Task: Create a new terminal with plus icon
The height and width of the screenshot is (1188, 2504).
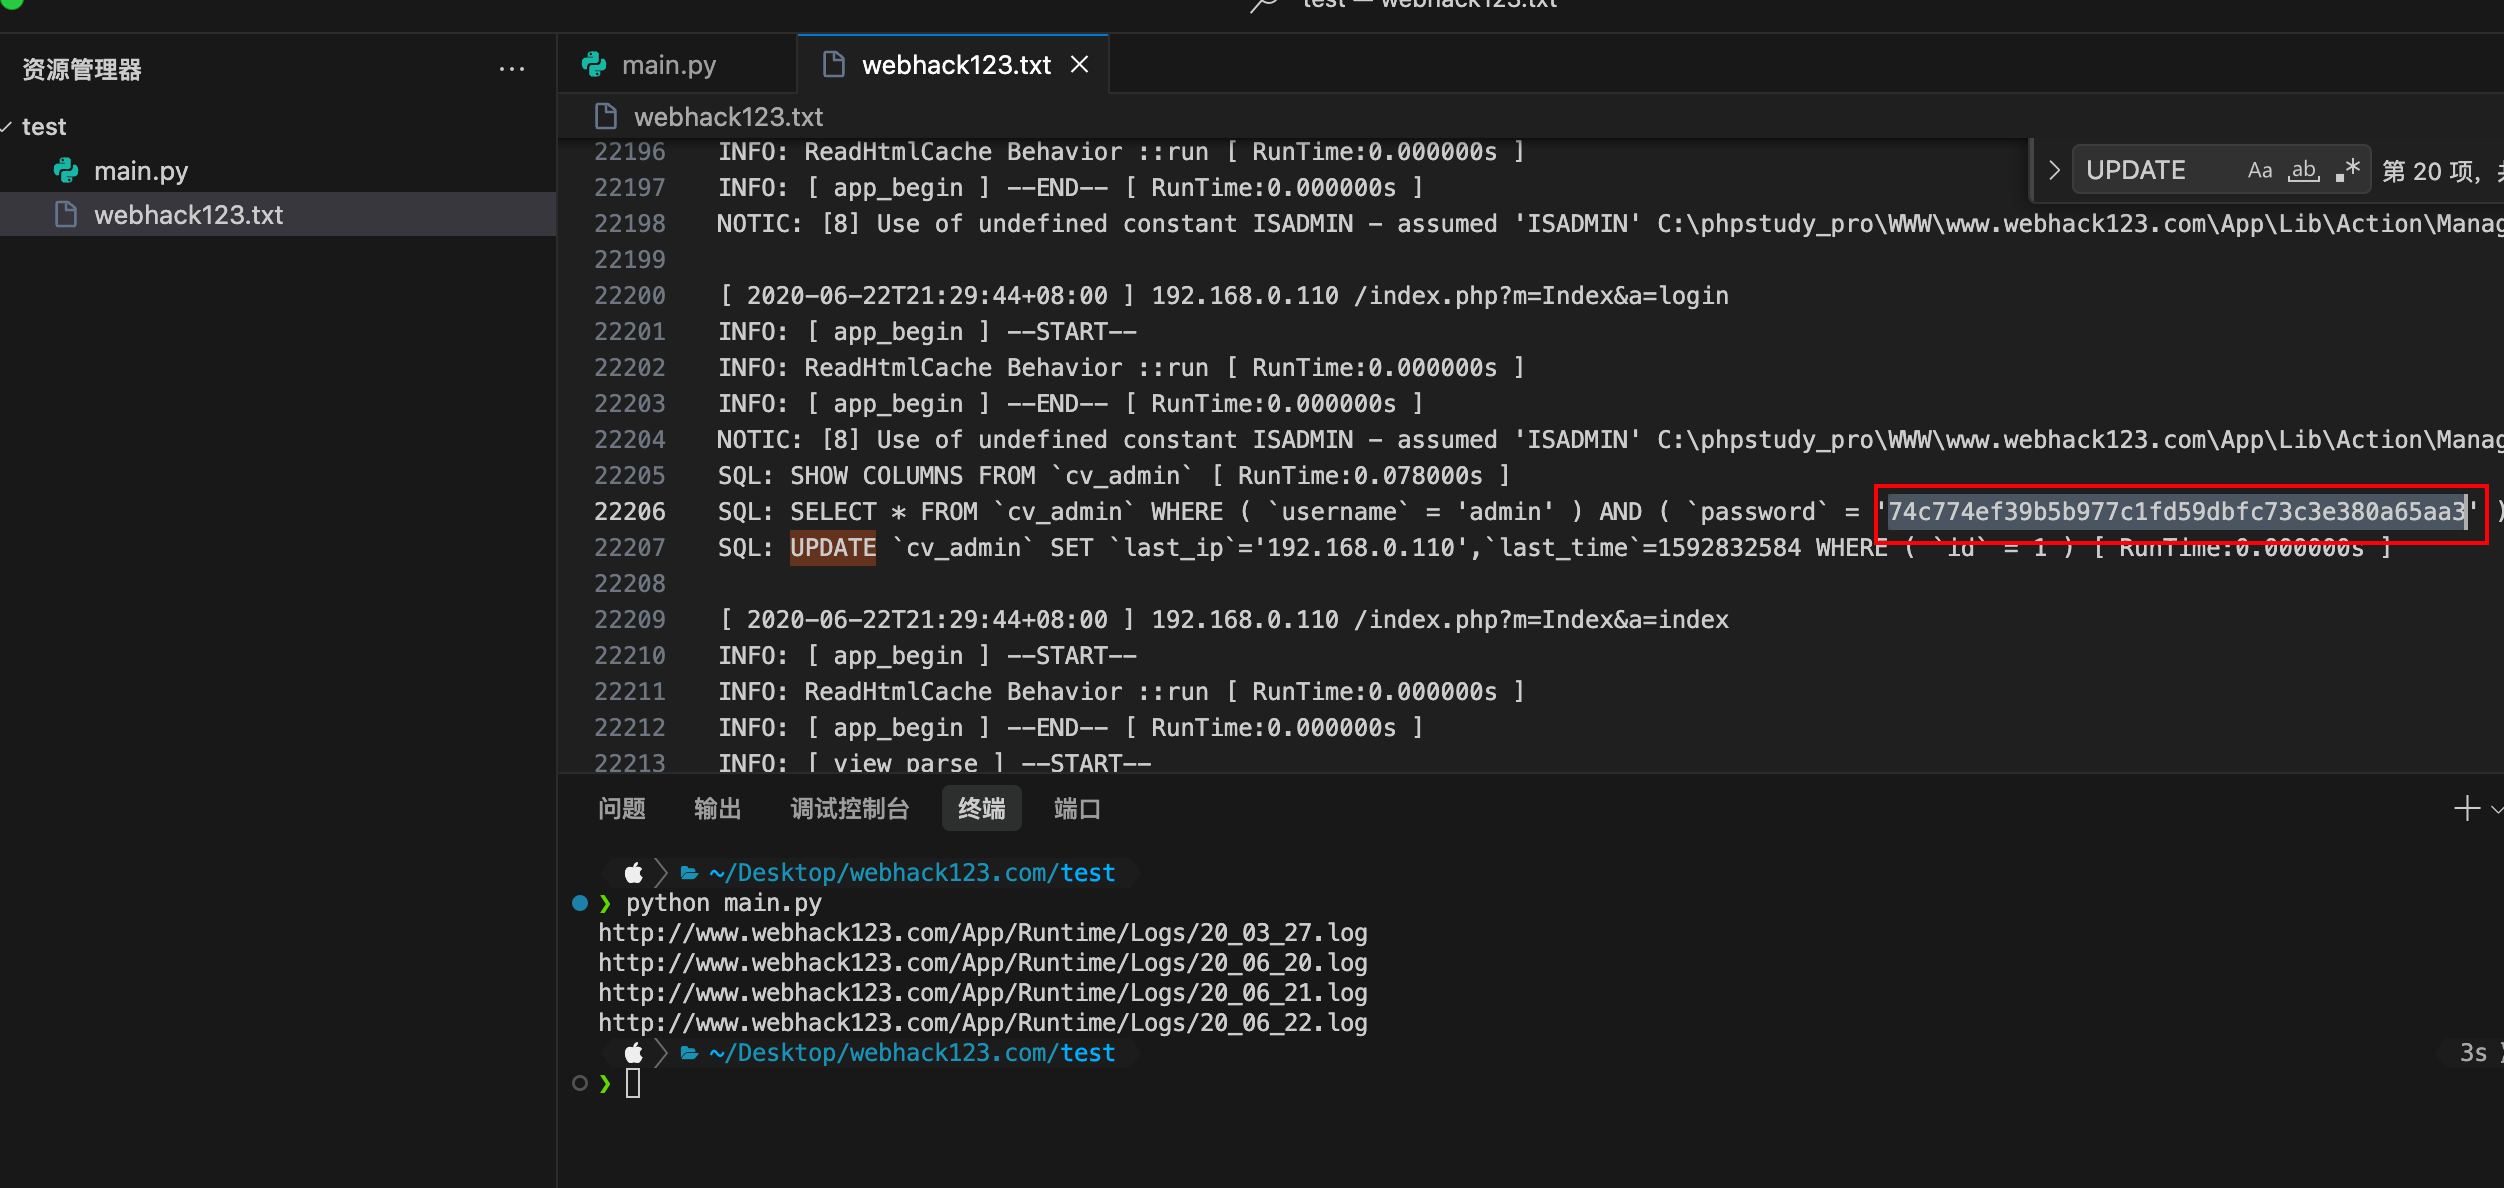Action: click(2467, 808)
